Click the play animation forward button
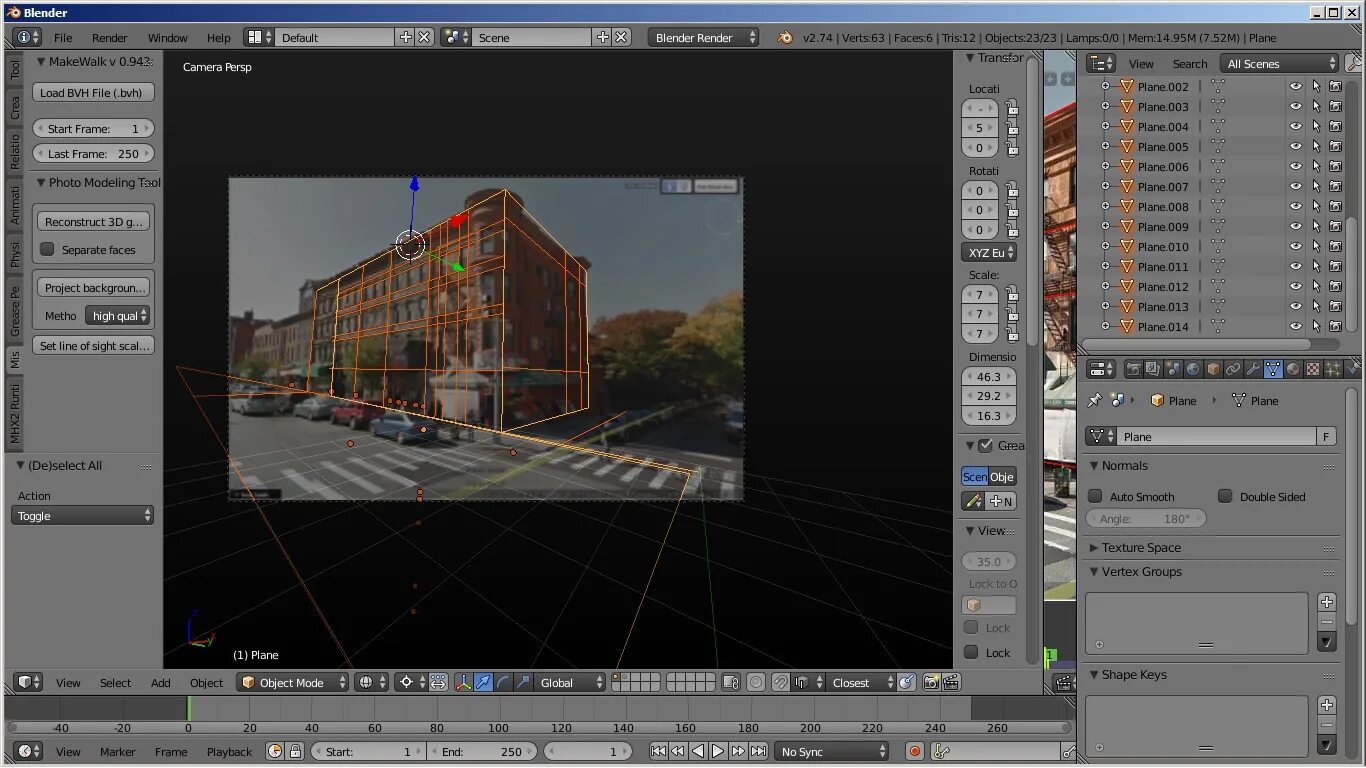This screenshot has height=768, width=1366. coord(718,751)
